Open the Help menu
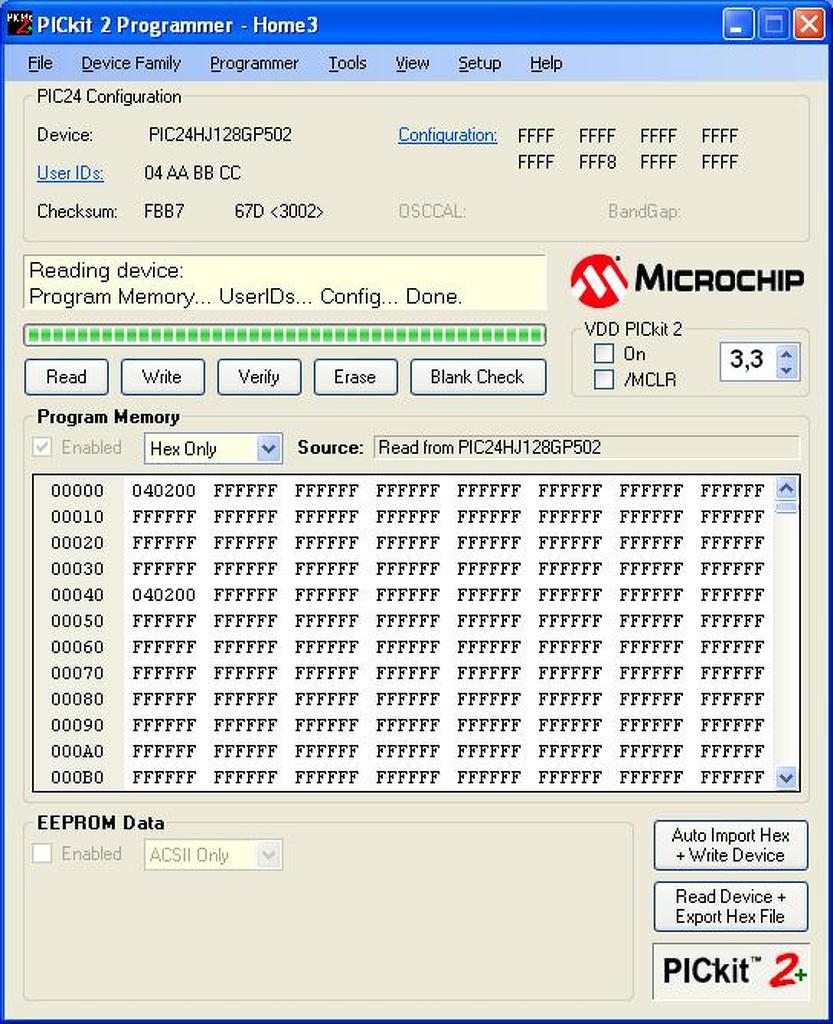 click(x=546, y=63)
